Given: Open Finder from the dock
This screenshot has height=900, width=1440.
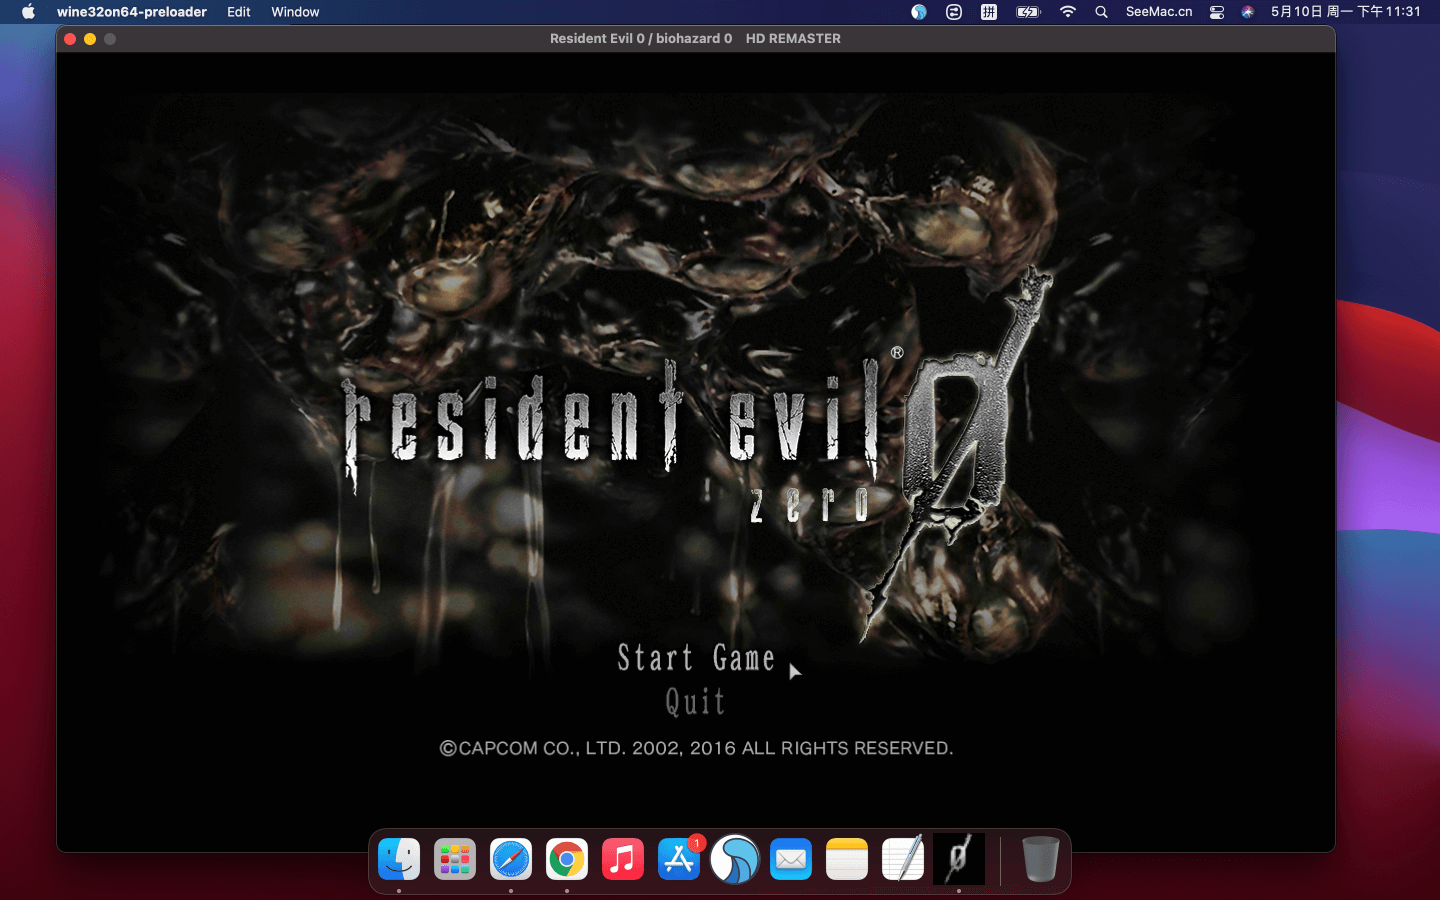Looking at the screenshot, I should 399,859.
